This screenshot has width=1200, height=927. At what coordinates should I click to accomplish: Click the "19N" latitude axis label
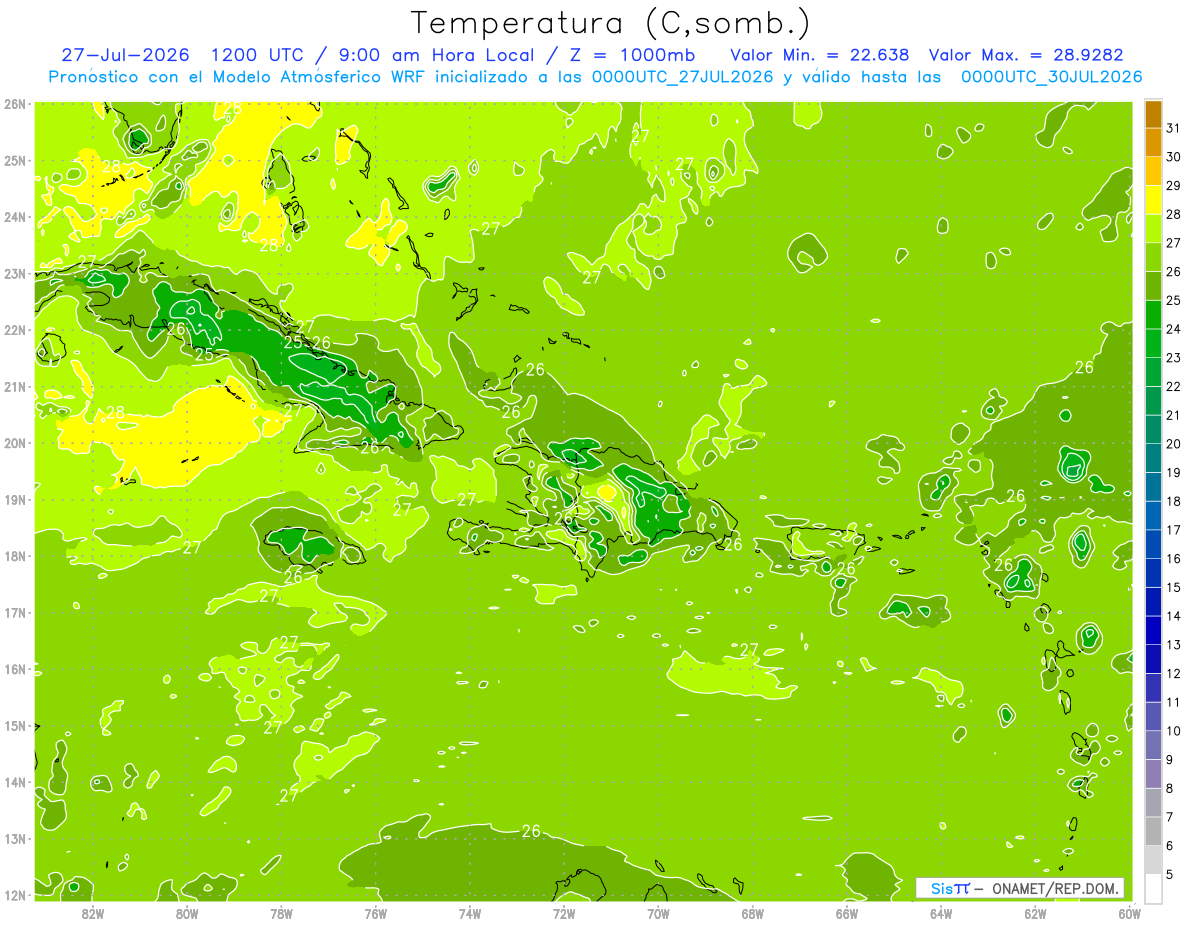(15, 499)
